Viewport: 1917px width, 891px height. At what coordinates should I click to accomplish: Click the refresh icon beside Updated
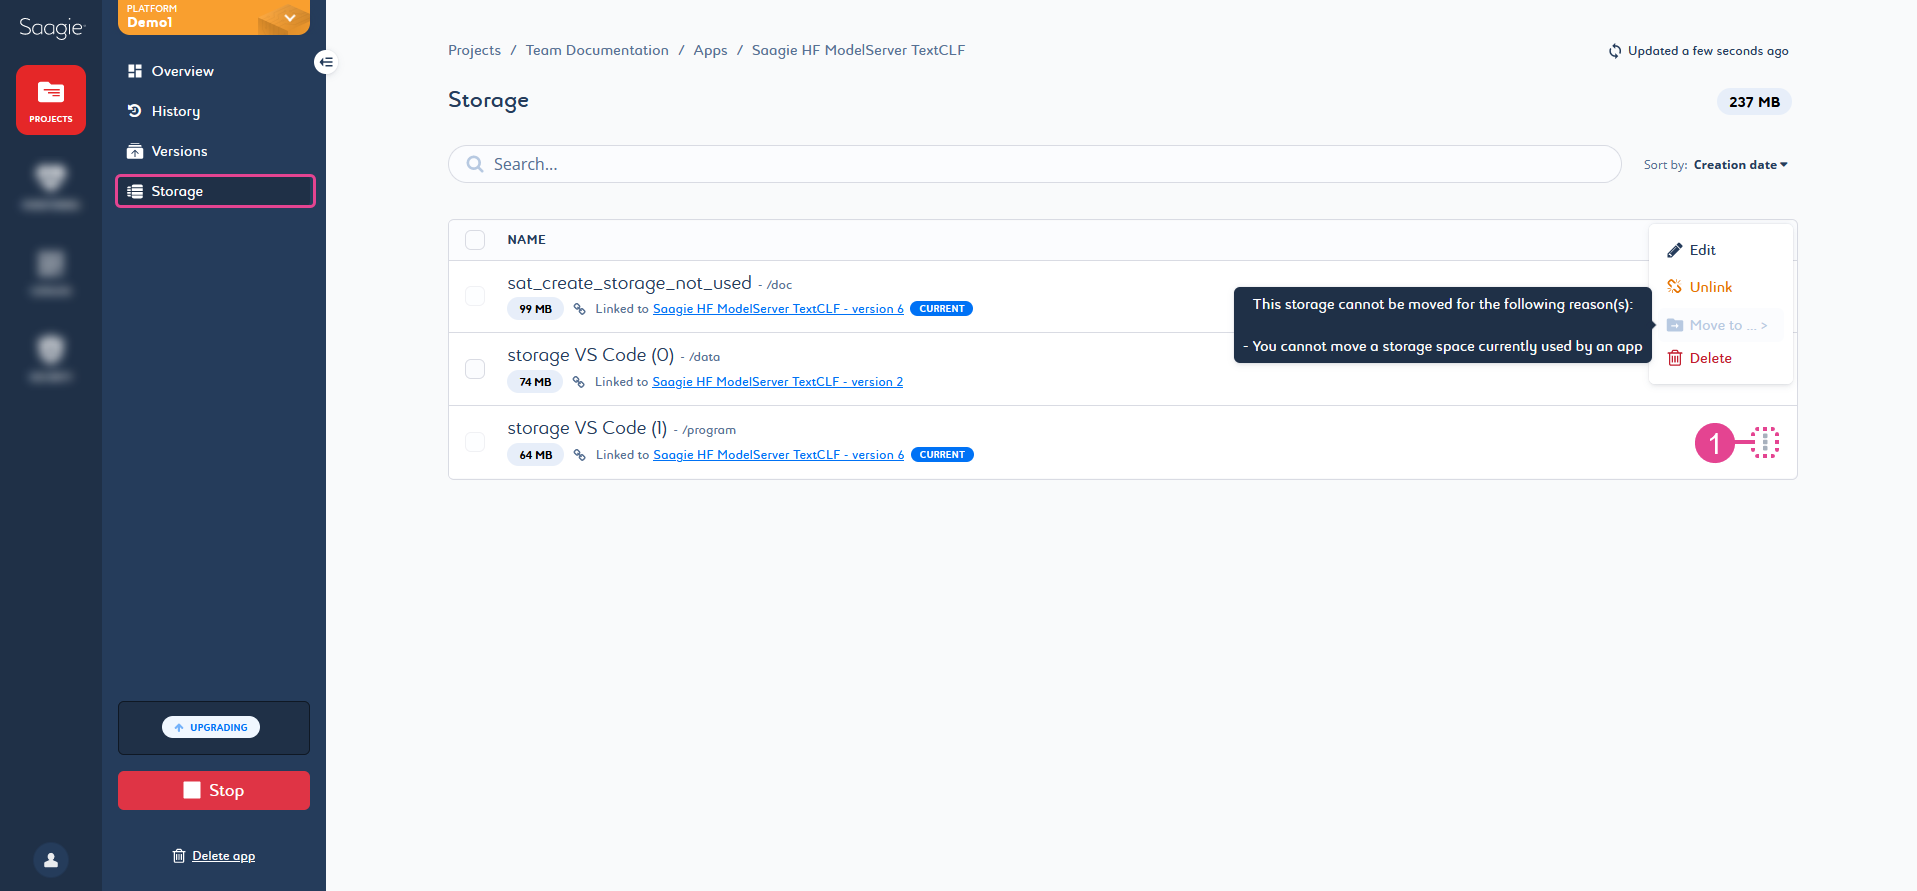pyautogui.click(x=1614, y=51)
